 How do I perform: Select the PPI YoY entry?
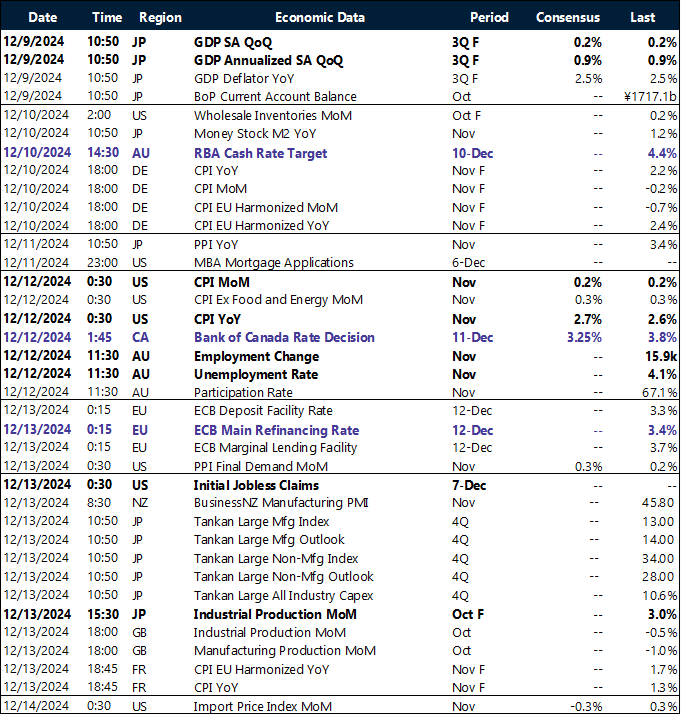click(x=216, y=244)
